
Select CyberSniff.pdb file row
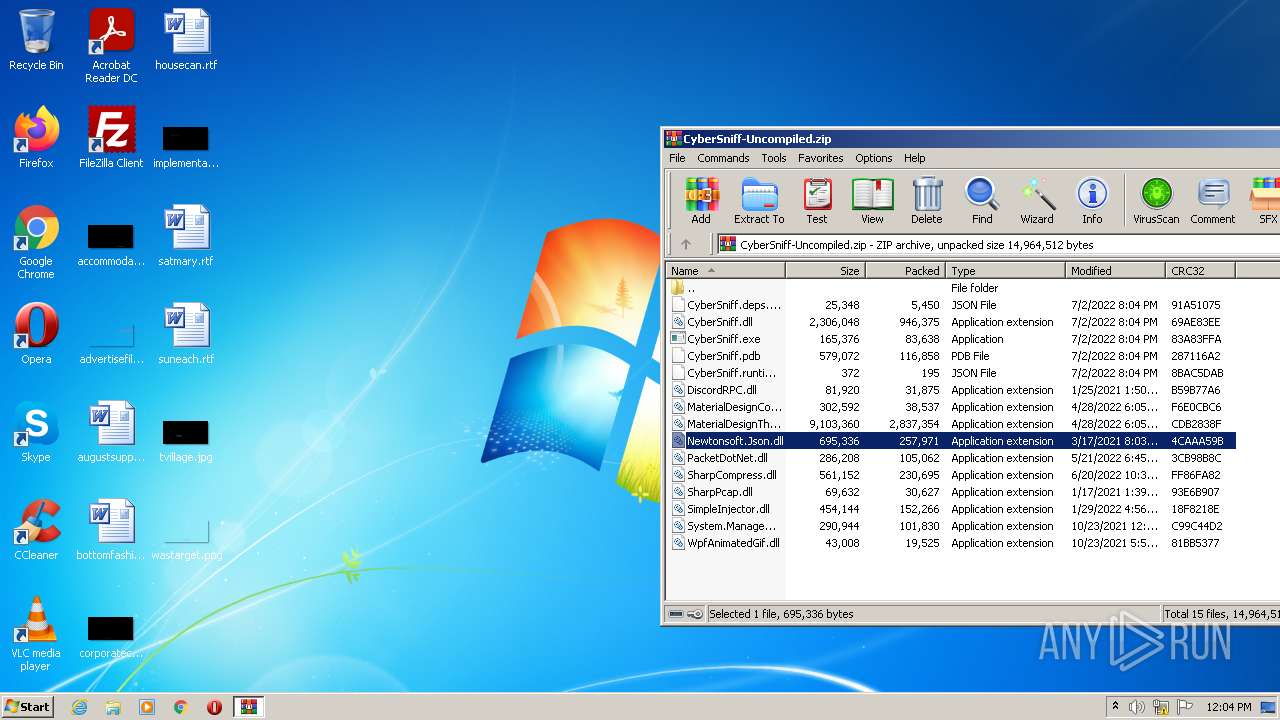click(952, 356)
